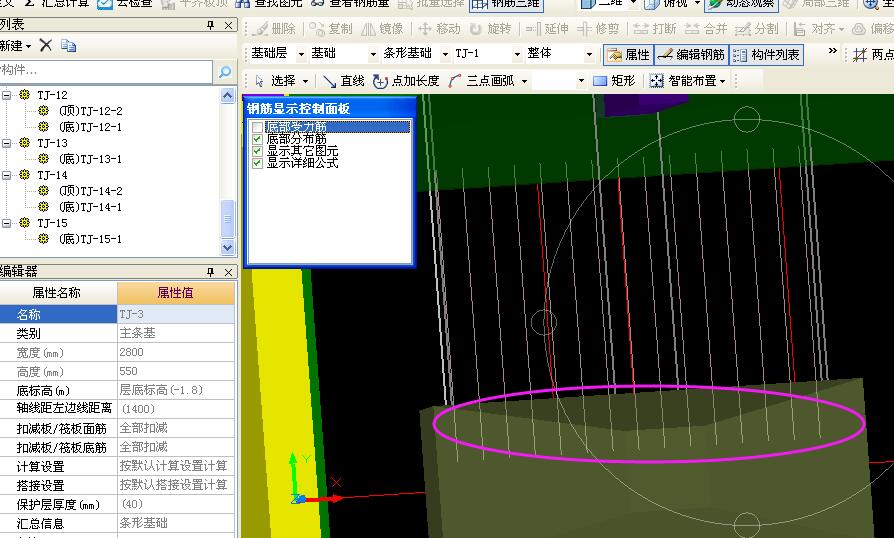The height and width of the screenshot is (538, 894).
Task: Select the 分割 split tool
Action: point(757,28)
